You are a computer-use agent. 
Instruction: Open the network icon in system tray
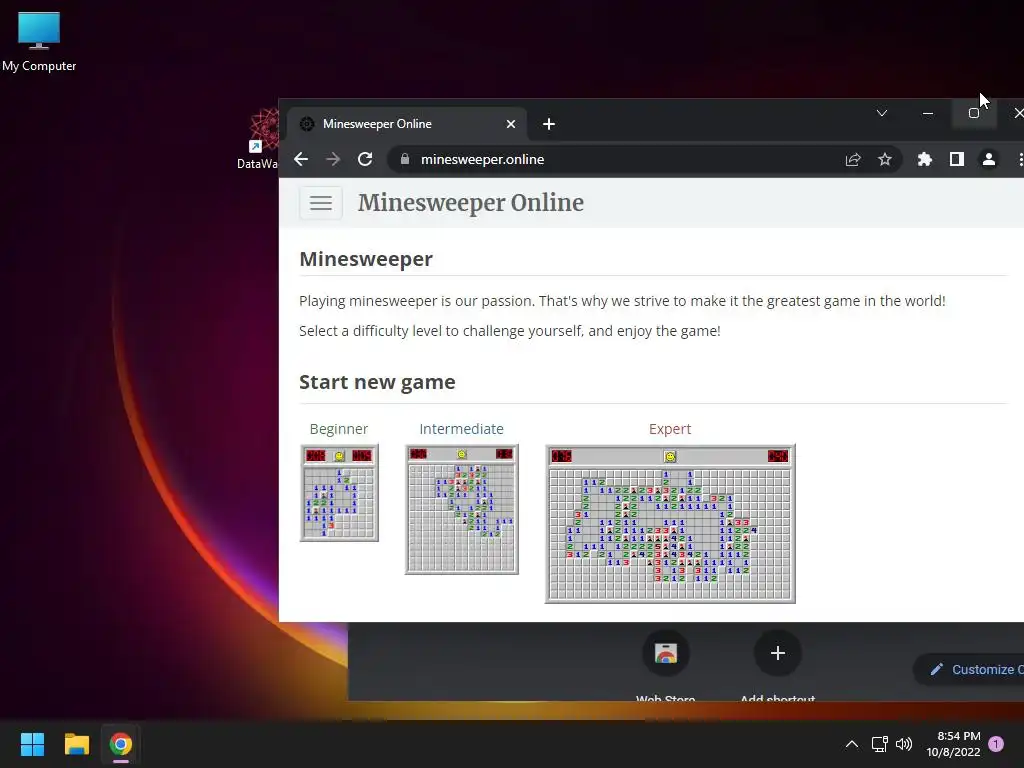click(x=879, y=744)
